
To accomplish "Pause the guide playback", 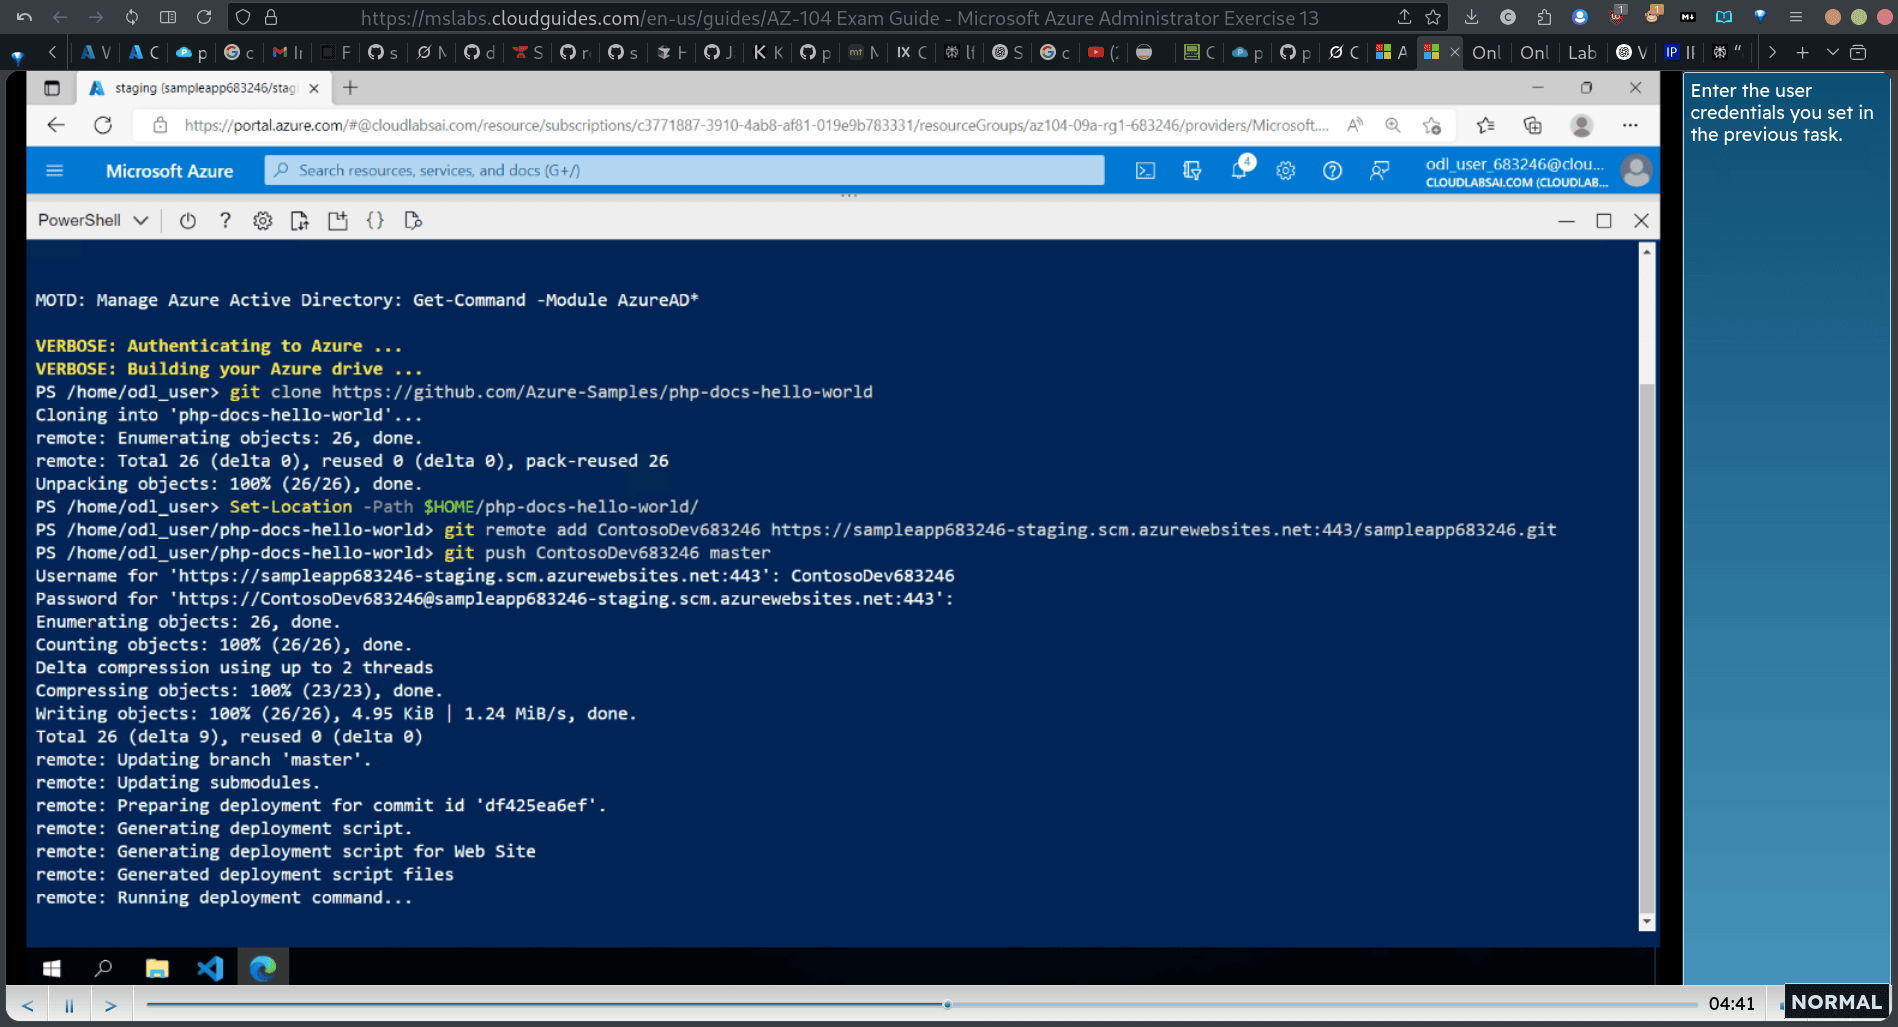I will [69, 1005].
